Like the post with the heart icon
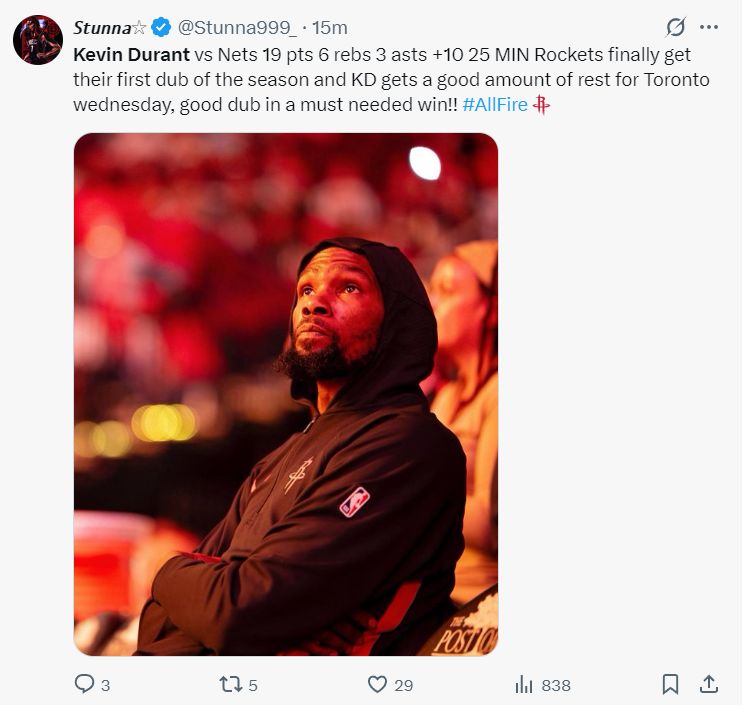The height and width of the screenshot is (705, 742). pyautogui.click(x=377, y=684)
